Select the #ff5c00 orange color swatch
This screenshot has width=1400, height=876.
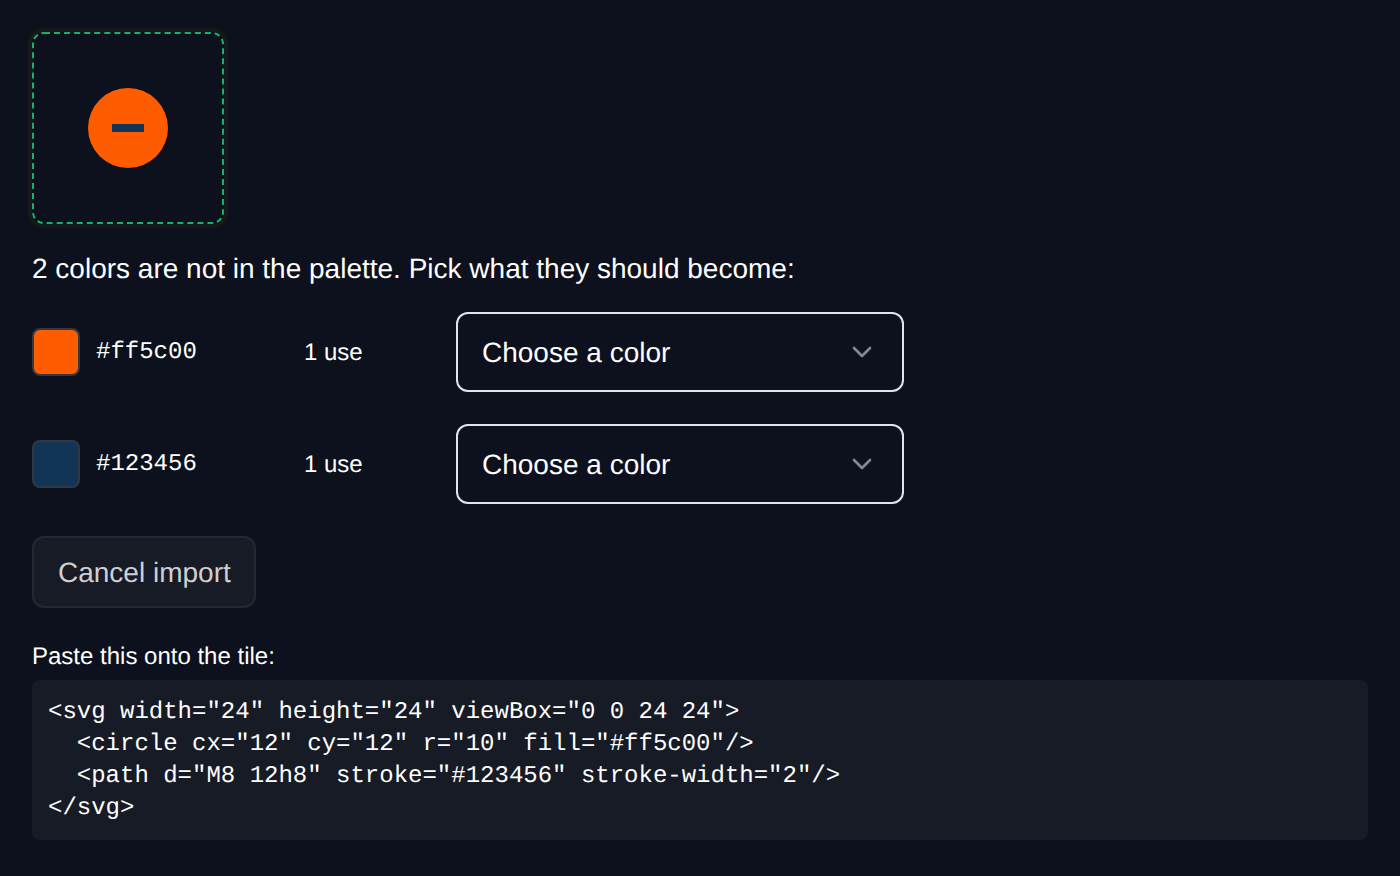coord(56,352)
